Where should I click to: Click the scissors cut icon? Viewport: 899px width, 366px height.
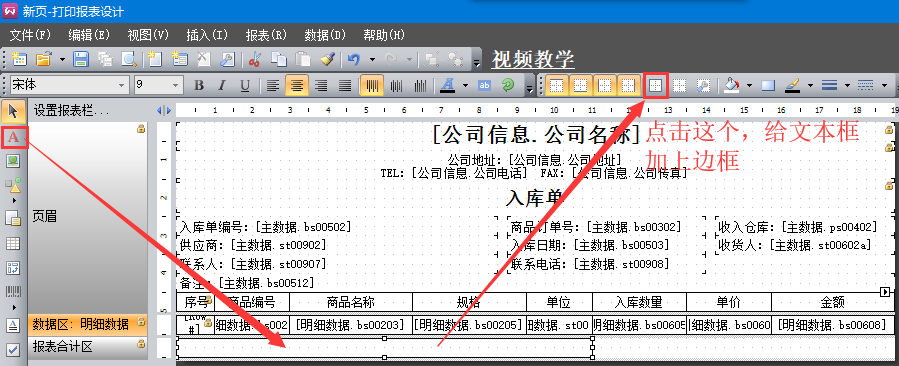tap(255, 59)
